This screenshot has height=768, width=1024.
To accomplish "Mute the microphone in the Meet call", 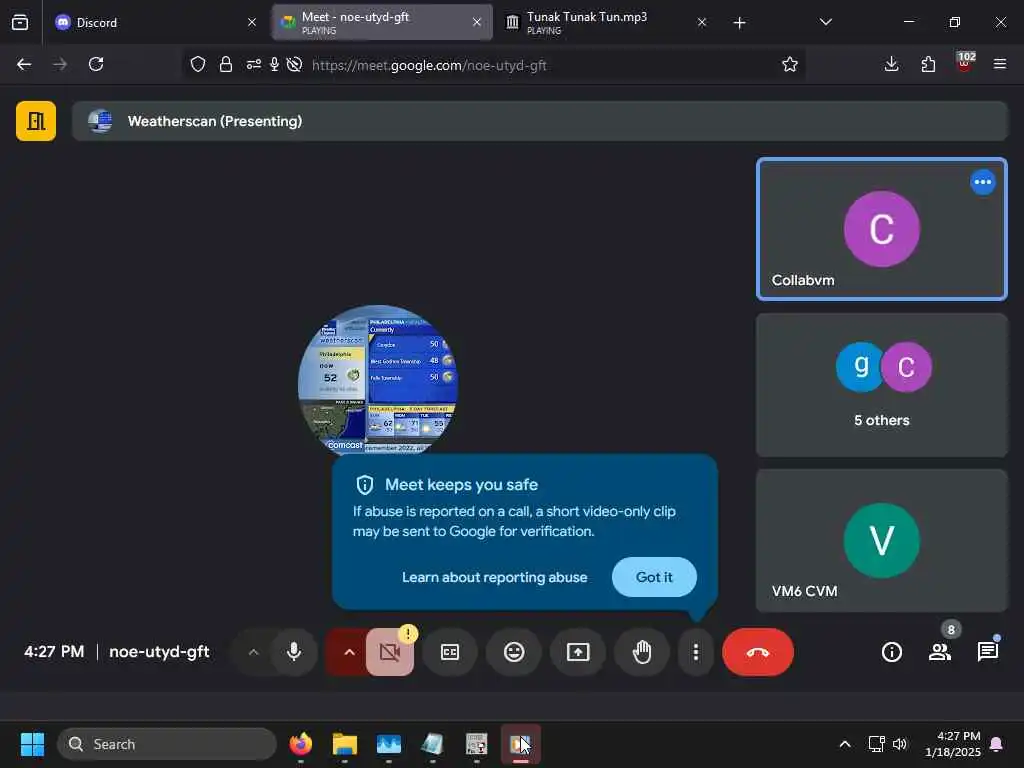I will 294,652.
